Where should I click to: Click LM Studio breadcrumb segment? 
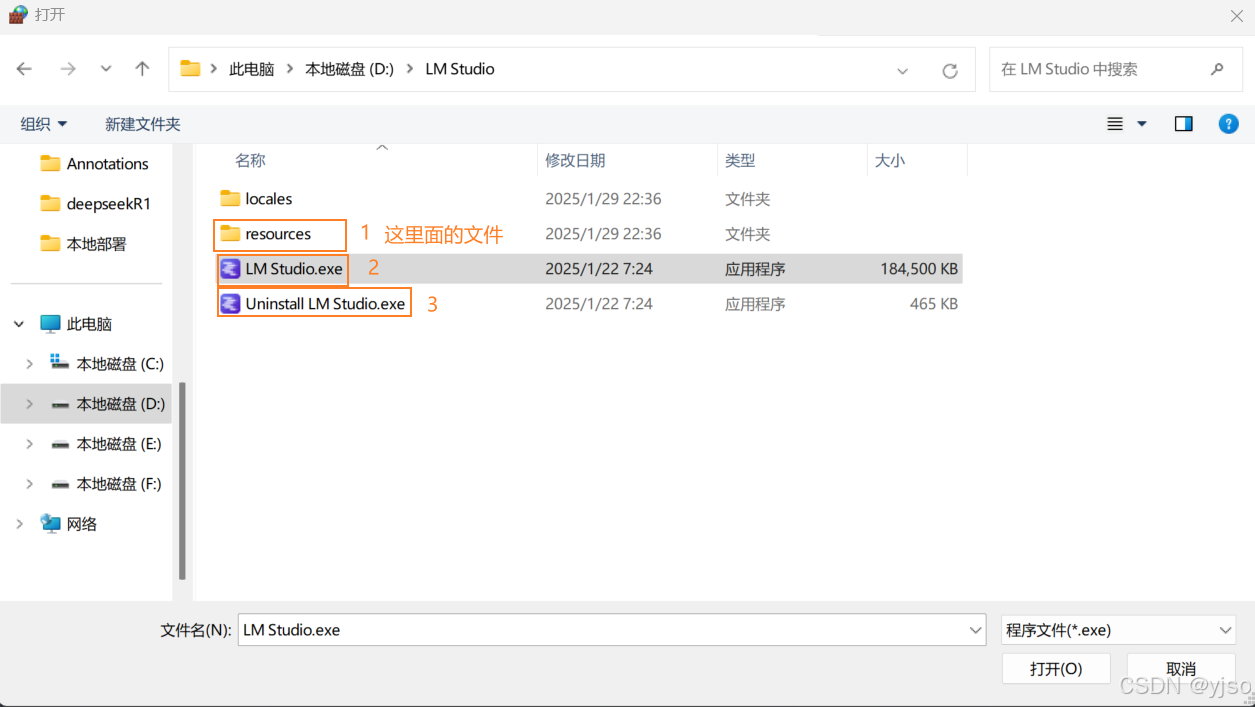click(x=460, y=69)
